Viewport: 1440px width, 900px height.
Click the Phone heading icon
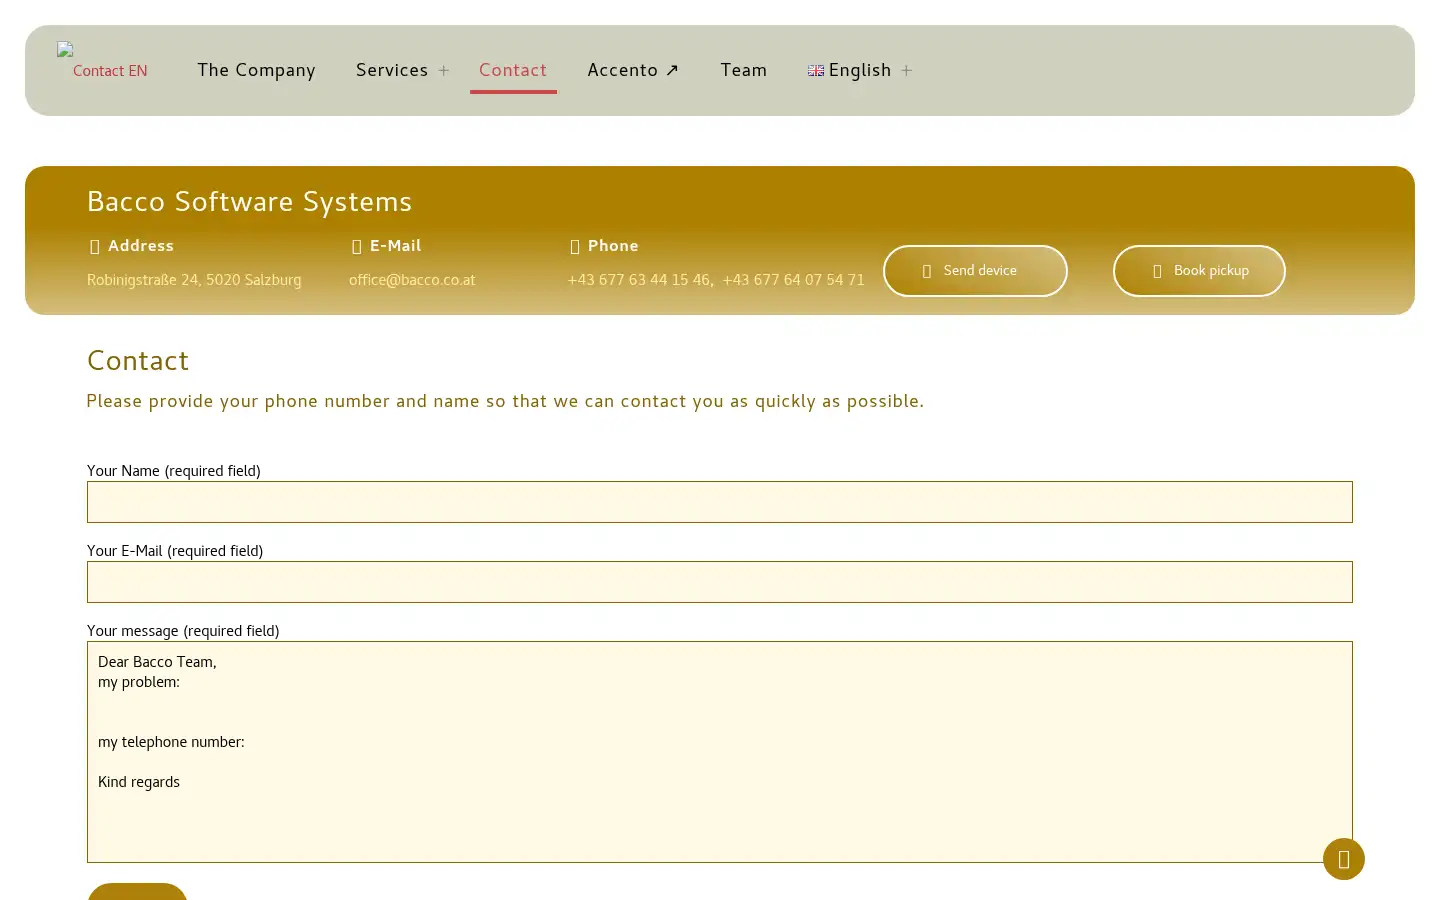[x=575, y=246]
